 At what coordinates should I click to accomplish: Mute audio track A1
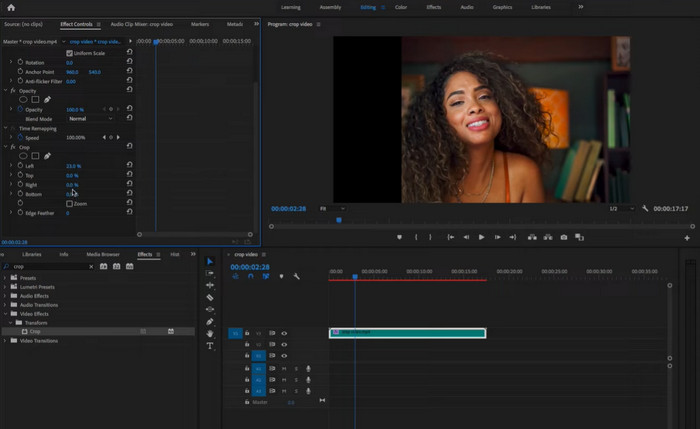point(284,368)
